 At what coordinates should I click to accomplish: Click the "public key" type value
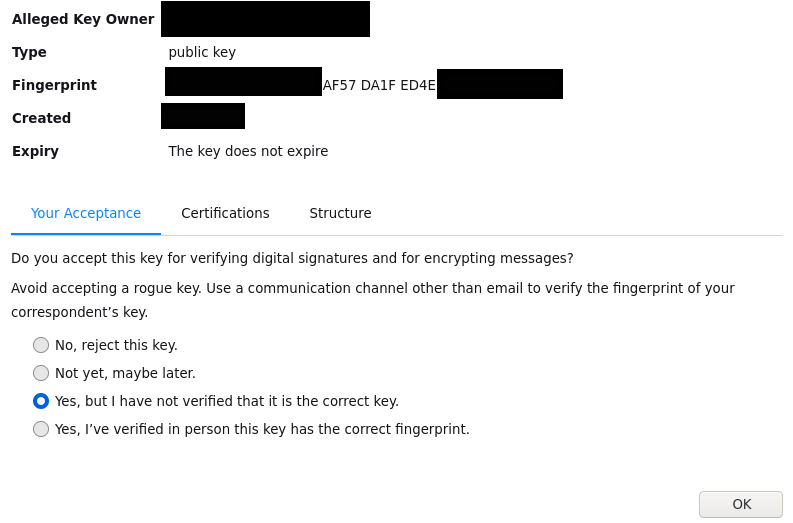tap(202, 52)
